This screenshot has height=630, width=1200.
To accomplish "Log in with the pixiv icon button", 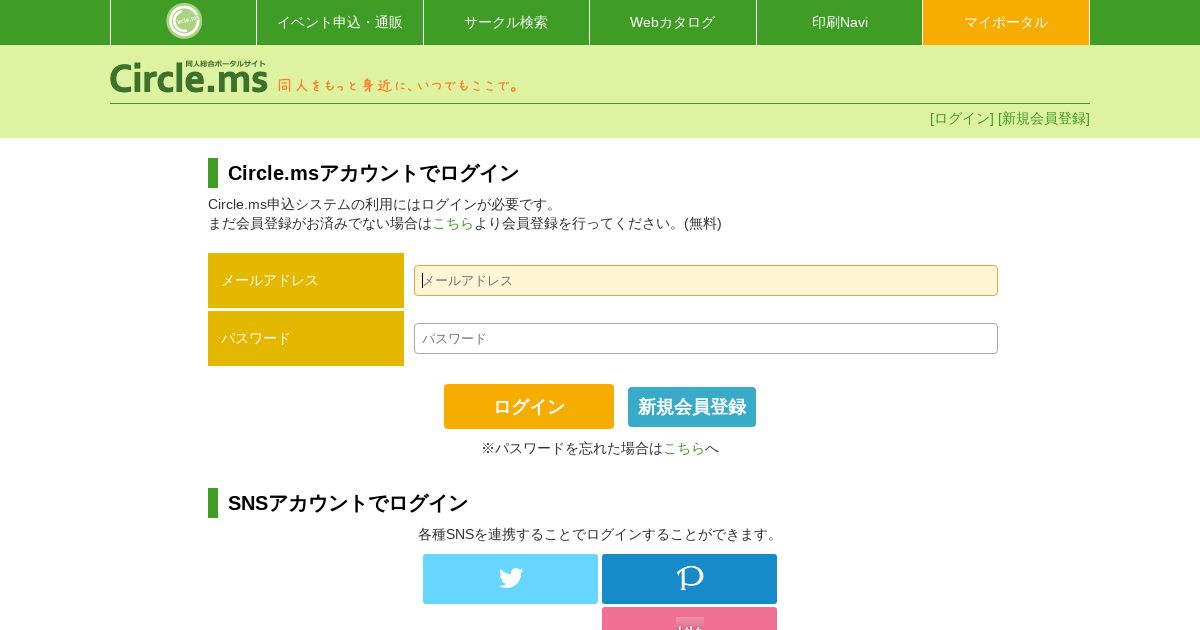I will tap(689, 579).
